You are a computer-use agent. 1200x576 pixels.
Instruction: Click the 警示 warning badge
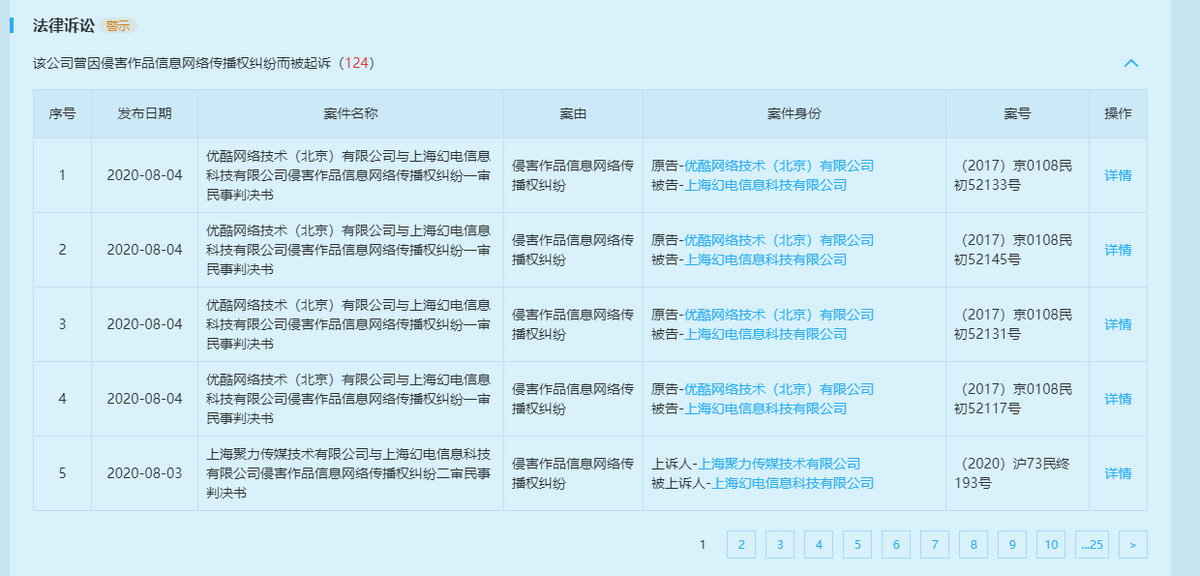click(118, 25)
